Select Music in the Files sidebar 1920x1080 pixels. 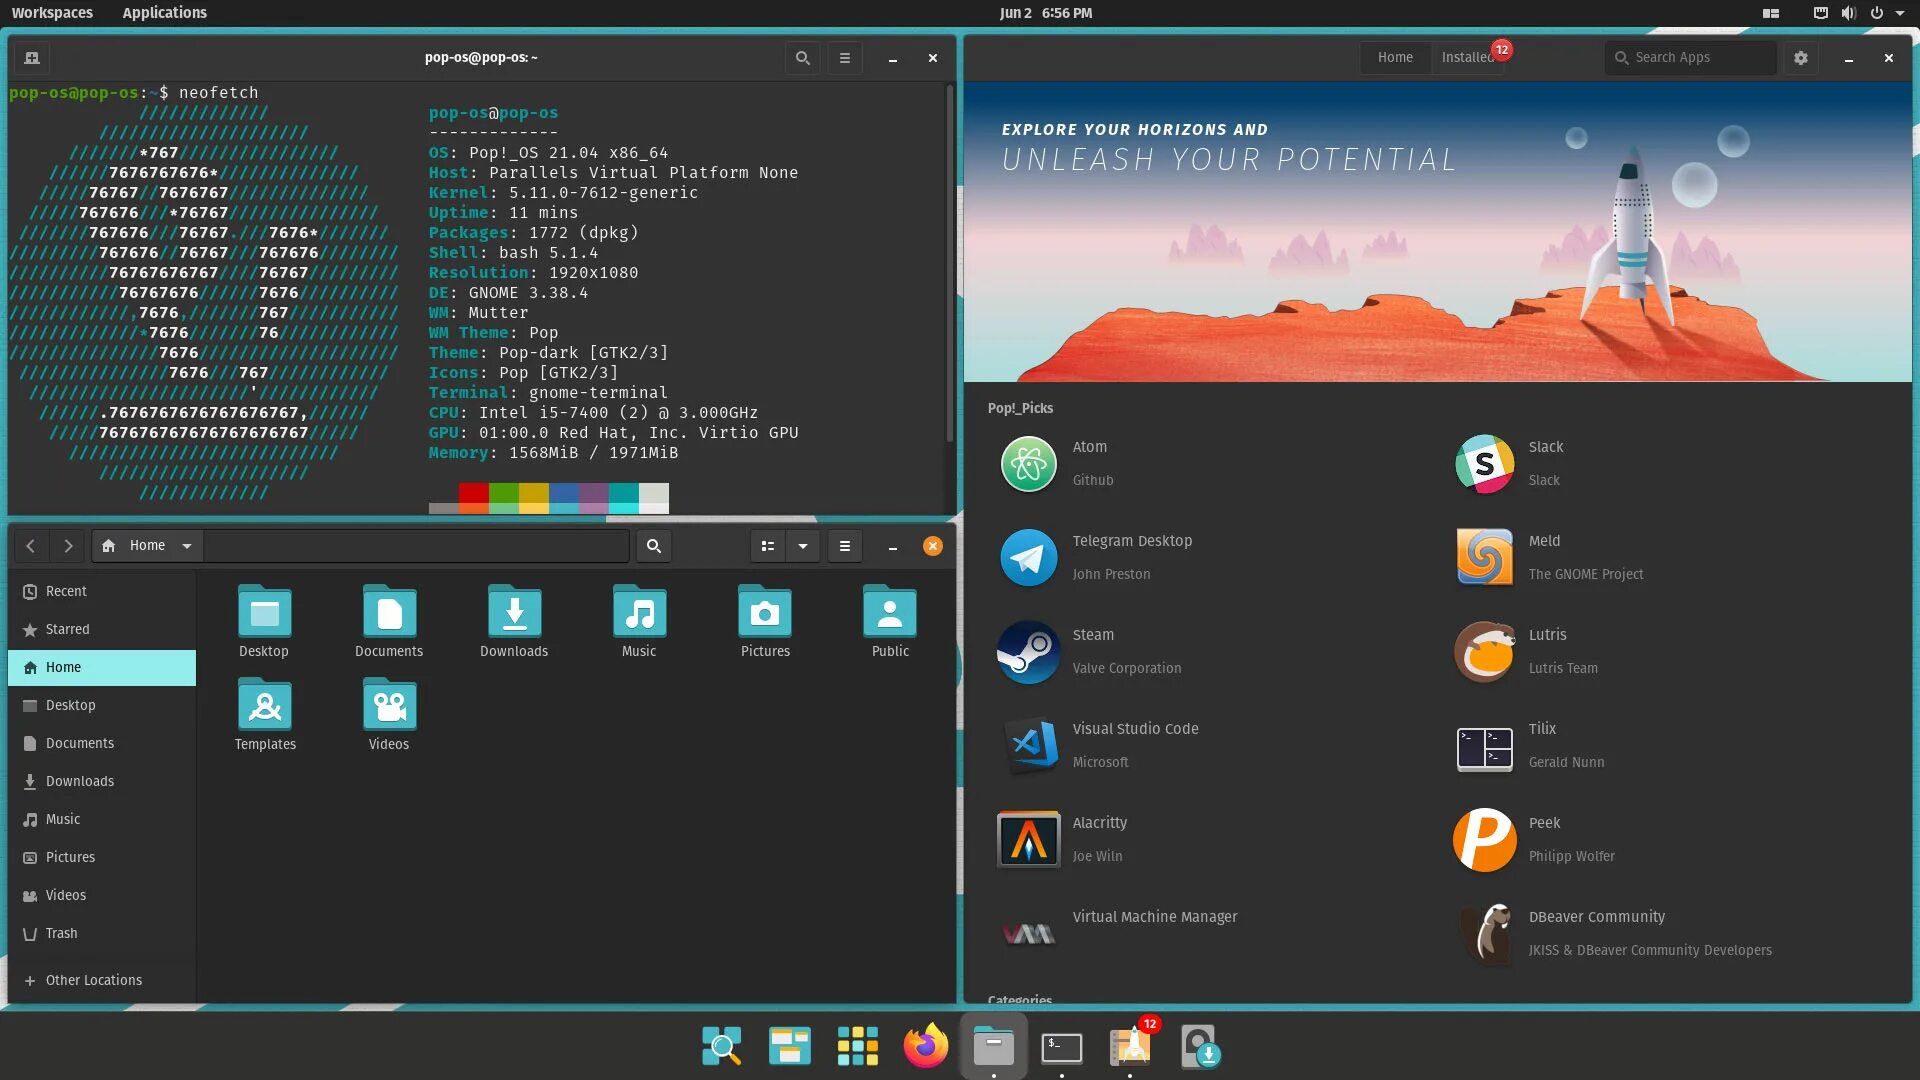102,820
